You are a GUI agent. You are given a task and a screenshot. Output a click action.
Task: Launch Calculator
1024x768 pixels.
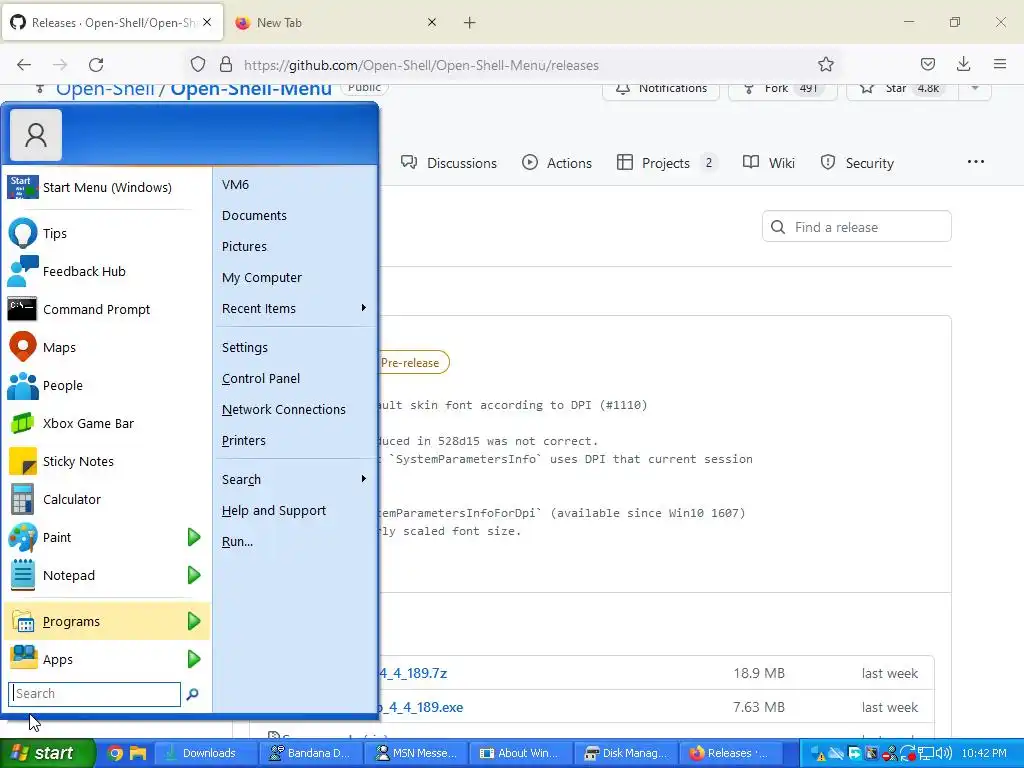(106, 499)
